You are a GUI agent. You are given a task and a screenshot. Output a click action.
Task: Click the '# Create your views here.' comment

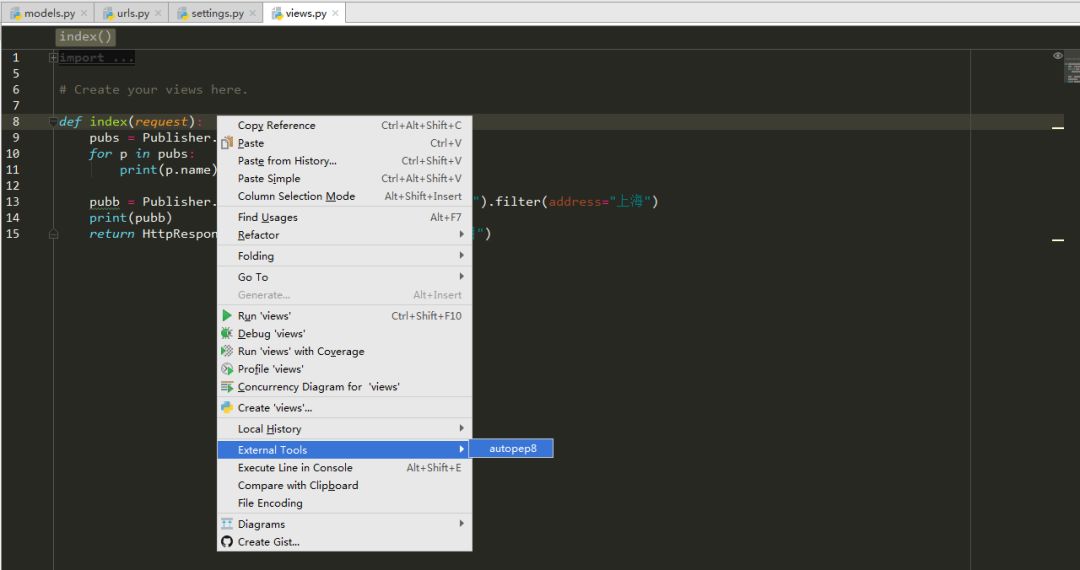153,90
